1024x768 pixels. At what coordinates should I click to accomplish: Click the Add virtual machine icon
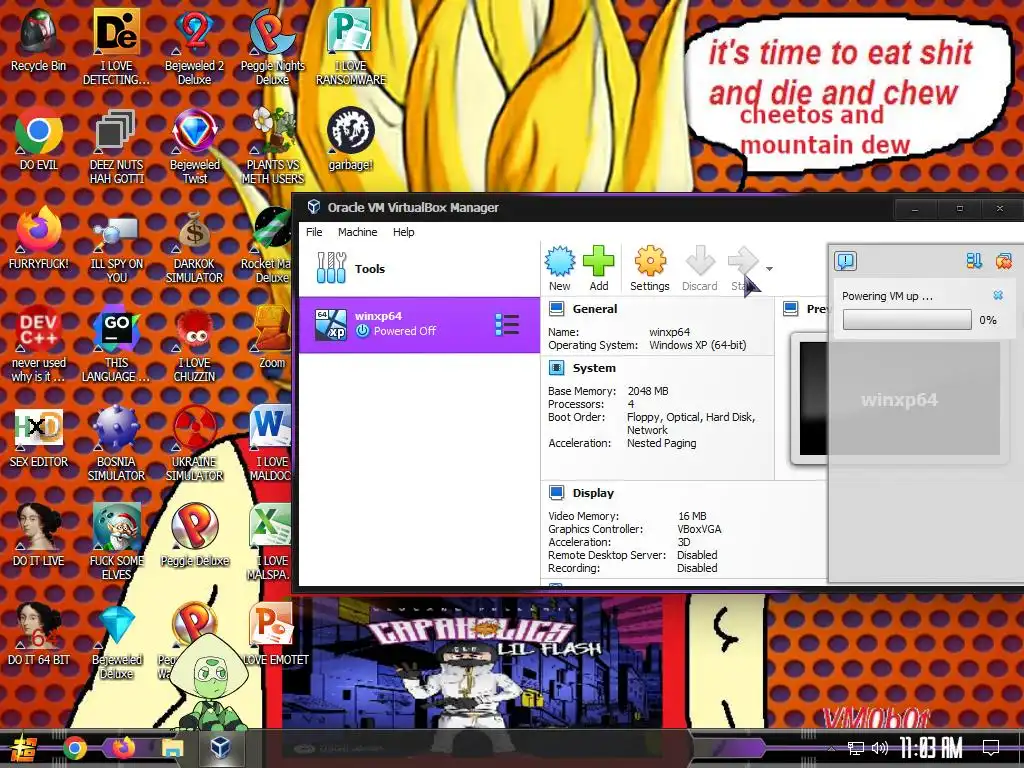click(x=598, y=268)
